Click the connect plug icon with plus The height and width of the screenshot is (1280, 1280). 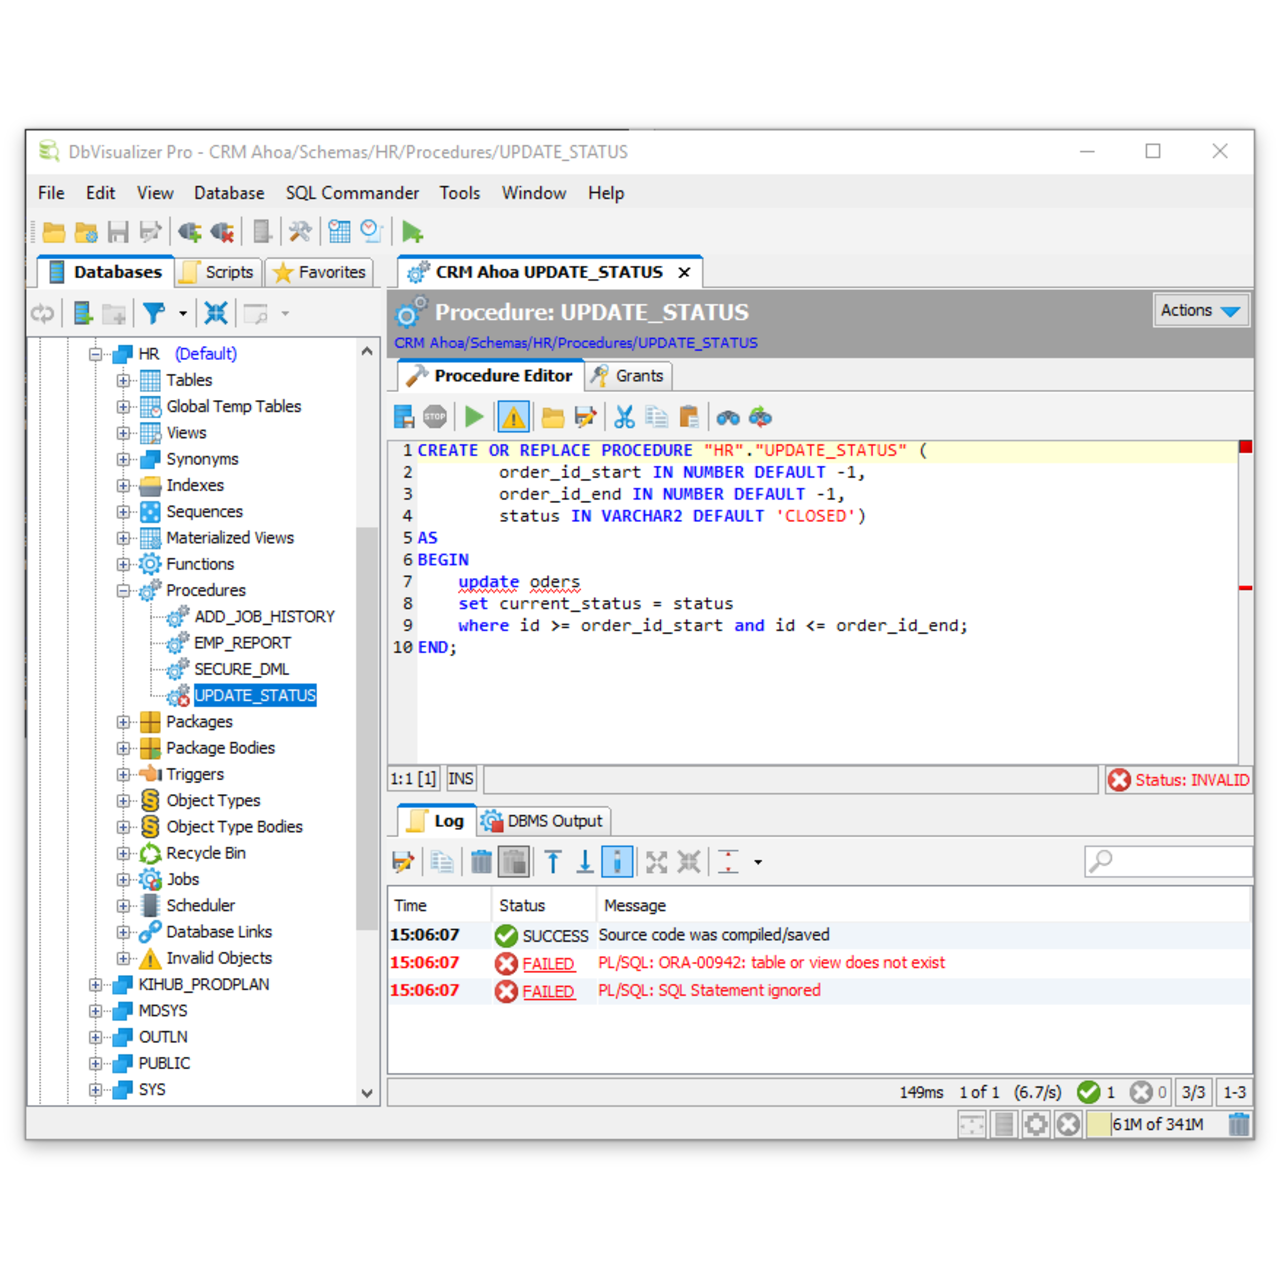point(189,232)
